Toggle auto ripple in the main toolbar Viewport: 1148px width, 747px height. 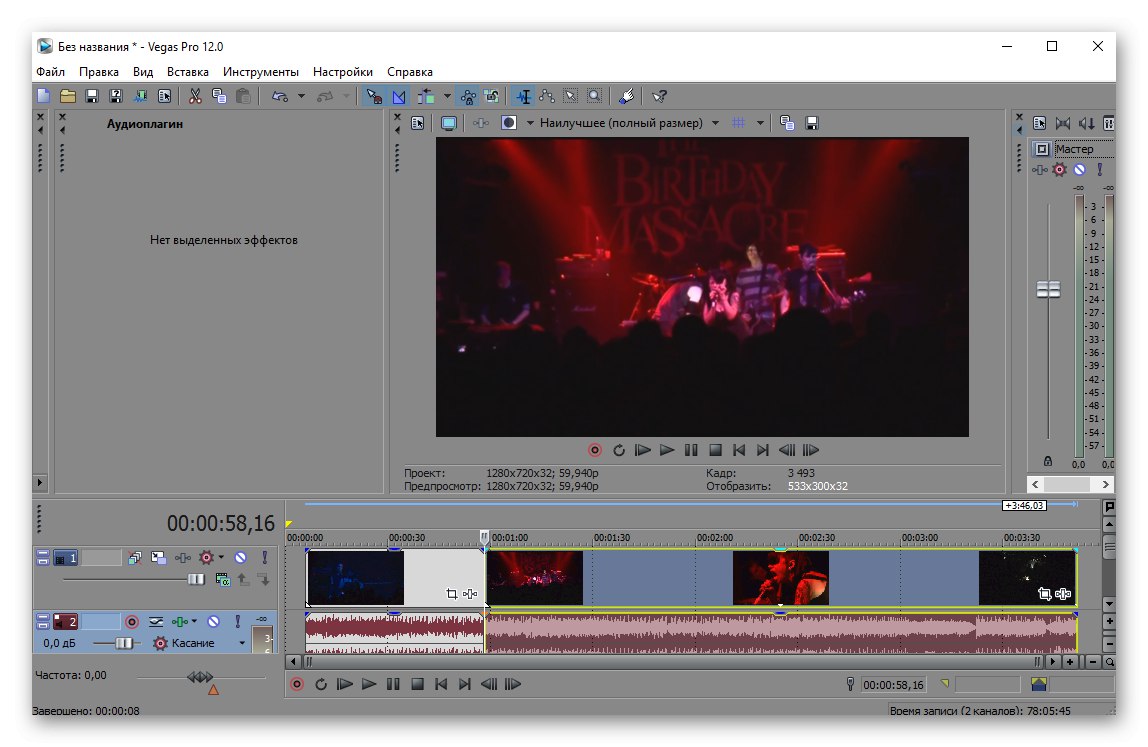tap(427, 96)
